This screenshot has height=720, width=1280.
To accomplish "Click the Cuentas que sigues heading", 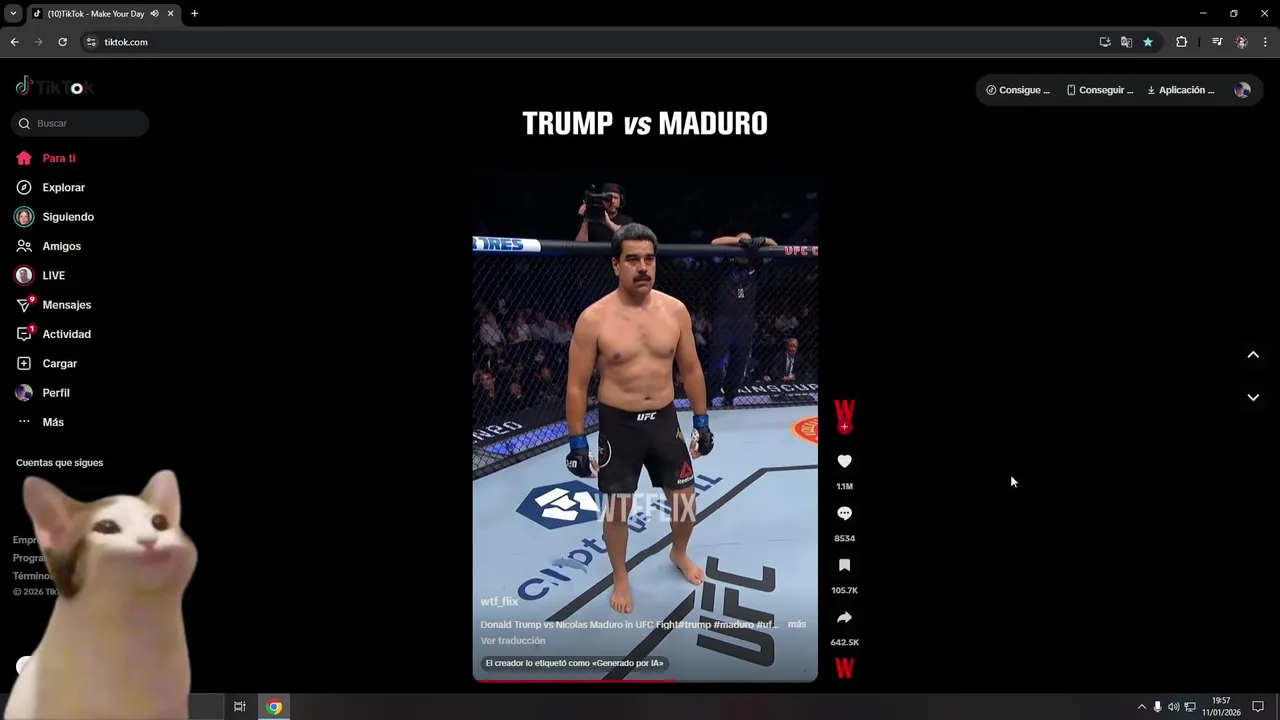I will [x=59, y=463].
